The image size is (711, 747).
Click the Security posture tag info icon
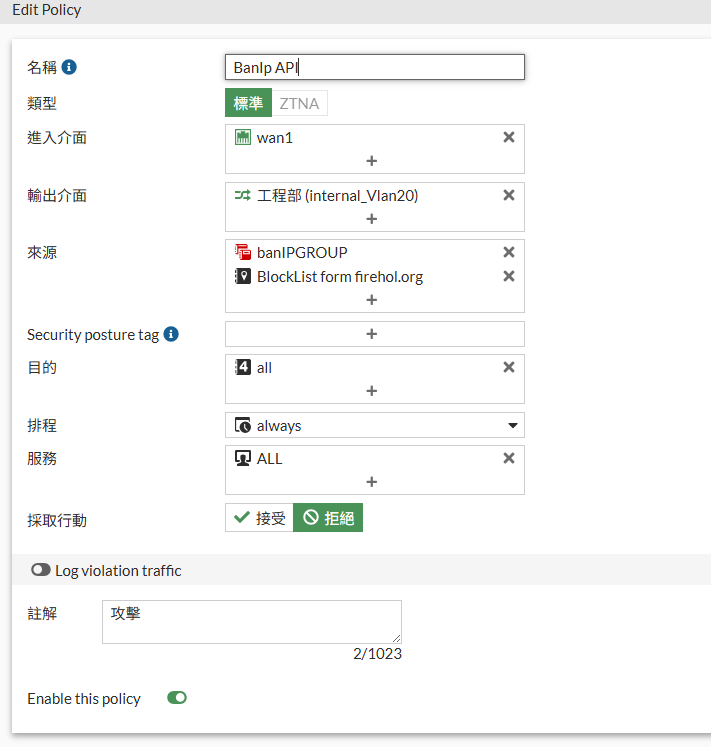coord(171,334)
